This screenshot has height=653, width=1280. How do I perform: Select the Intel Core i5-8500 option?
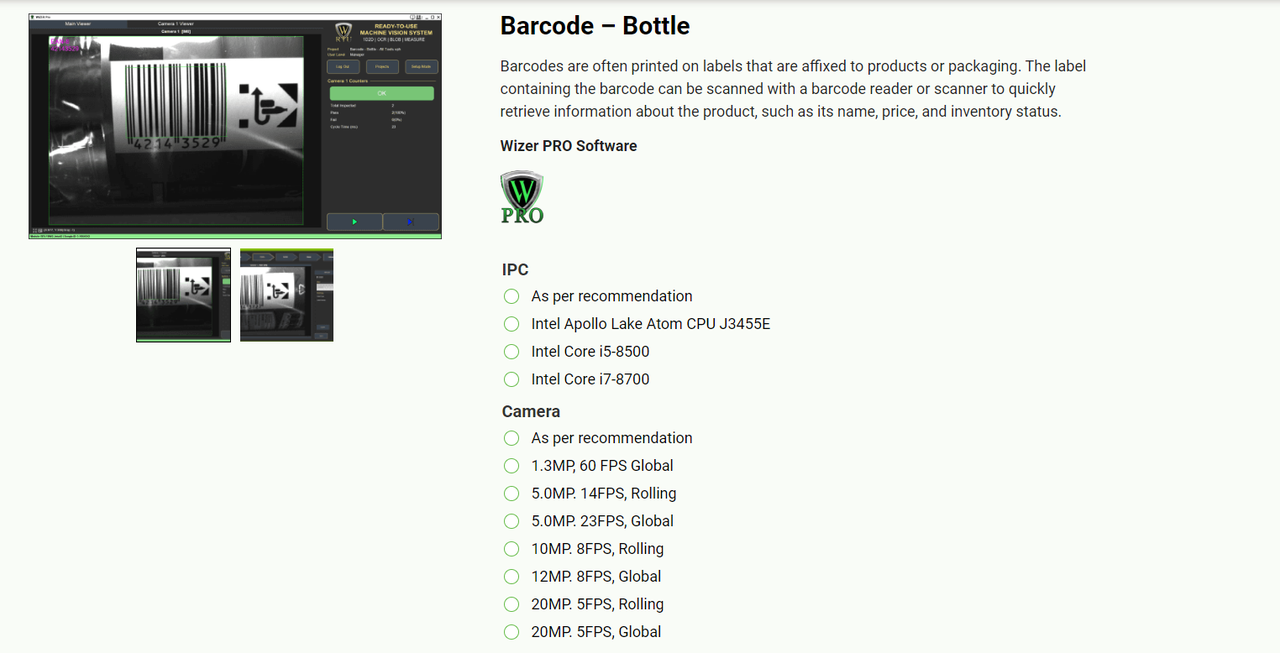(x=512, y=352)
